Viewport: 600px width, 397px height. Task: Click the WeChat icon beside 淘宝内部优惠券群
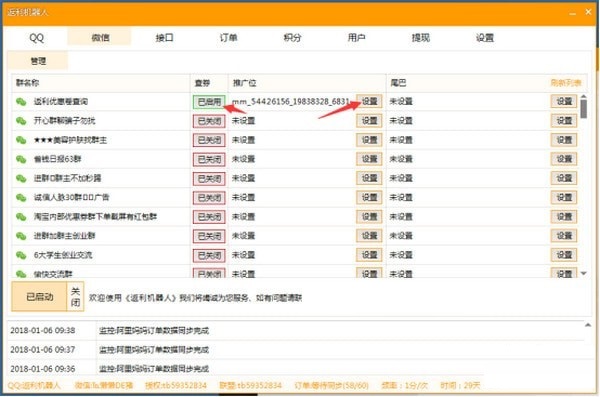point(21,217)
